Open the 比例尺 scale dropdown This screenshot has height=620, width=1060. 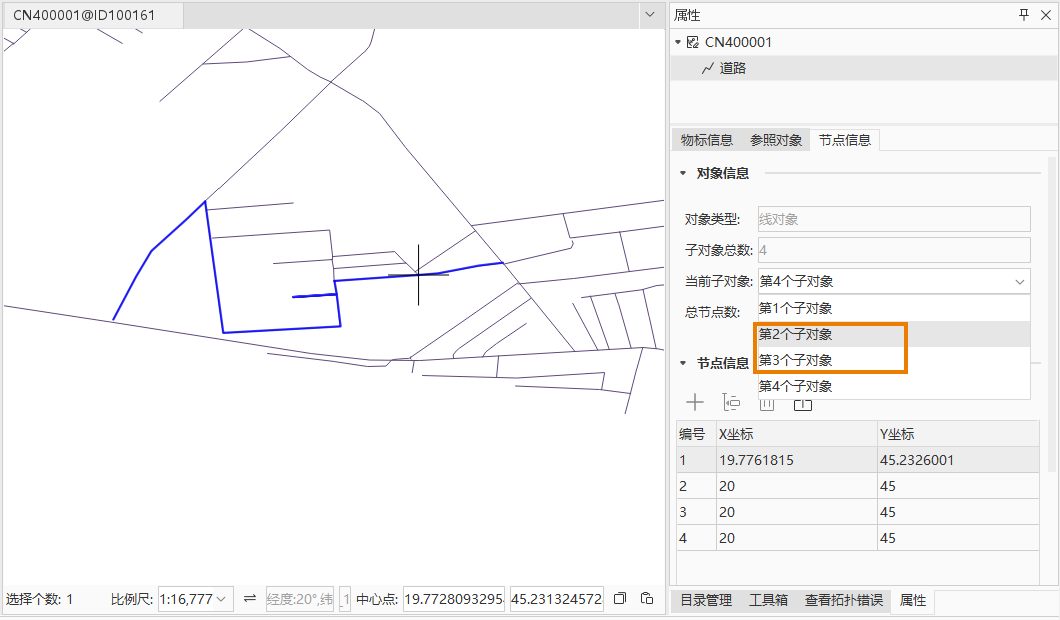[x=221, y=599]
